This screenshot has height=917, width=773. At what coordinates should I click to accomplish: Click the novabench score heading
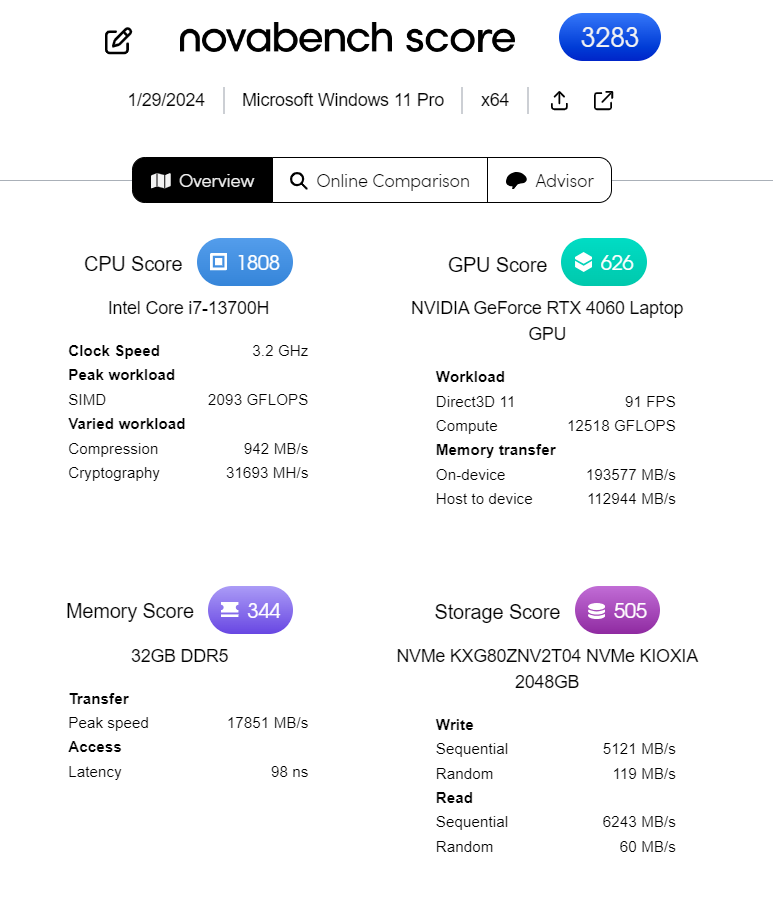point(347,39)
